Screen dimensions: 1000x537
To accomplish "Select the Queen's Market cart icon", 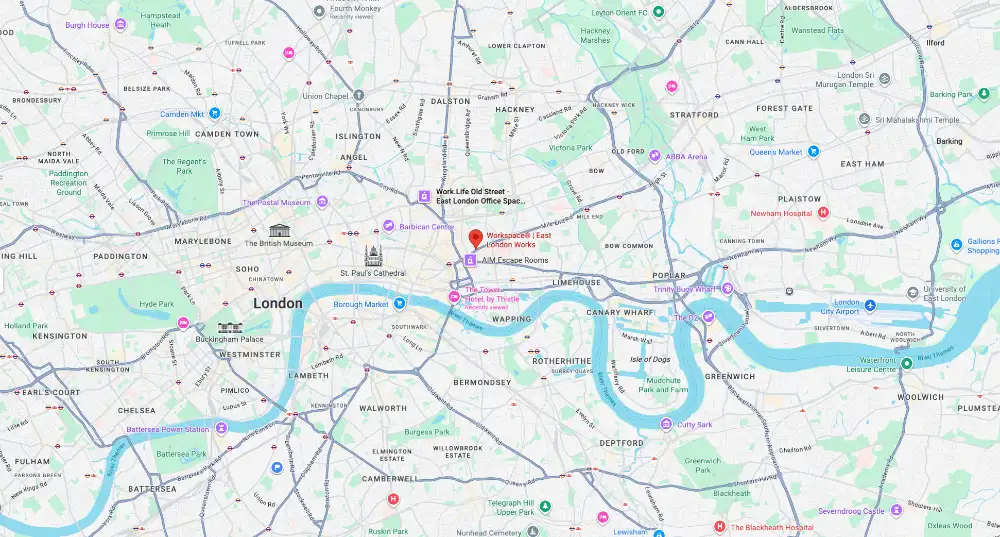I will (x=813, y=152).
